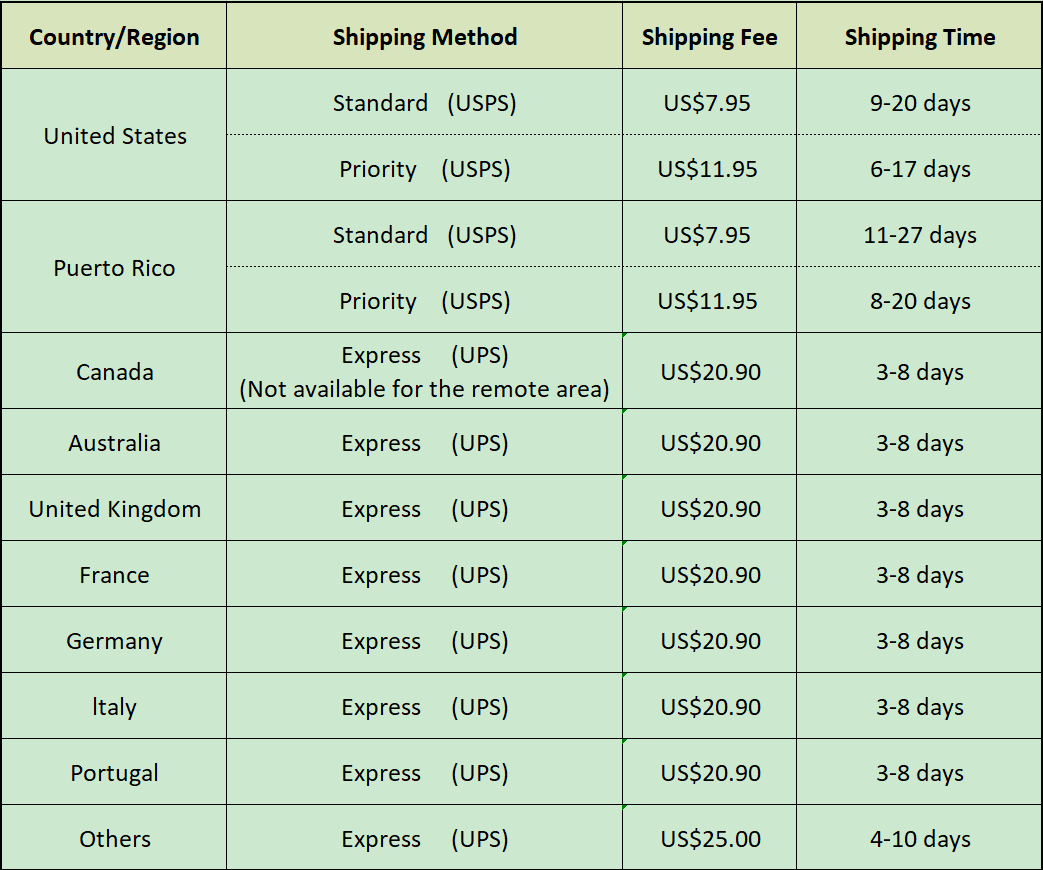Select the 9-20 days shipping time cell
This screenshot has width=1043, height=870.
pos(920,103)
